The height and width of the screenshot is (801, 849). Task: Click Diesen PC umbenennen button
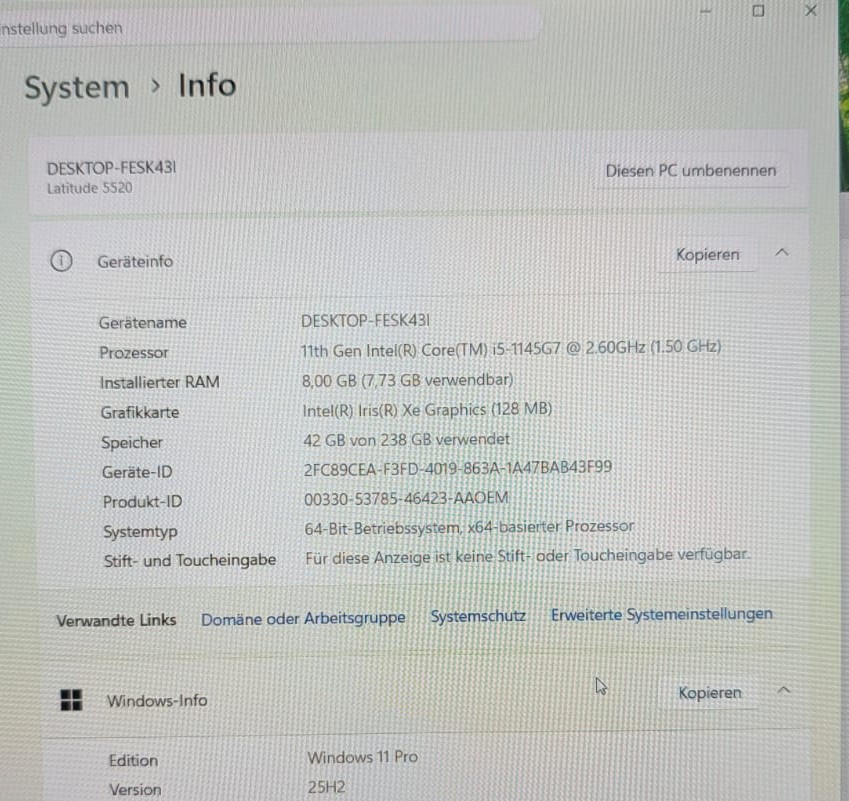click(690, 171)
